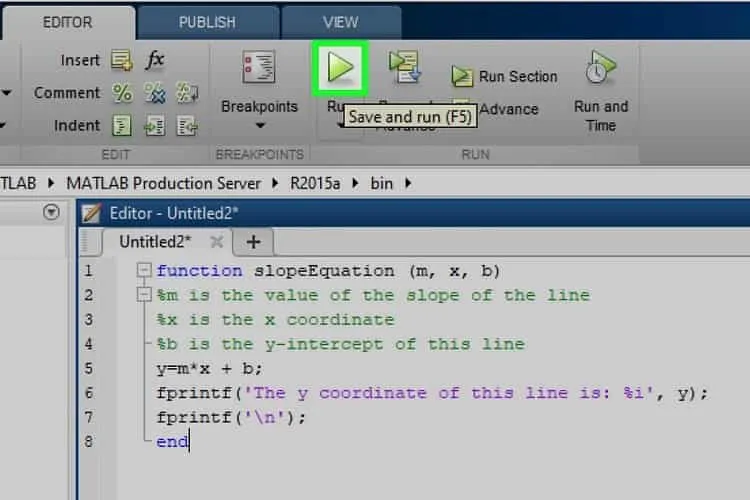Open the panel actions circular arrow button
This screenshot has width=750, height=500.
pos(51,211)
